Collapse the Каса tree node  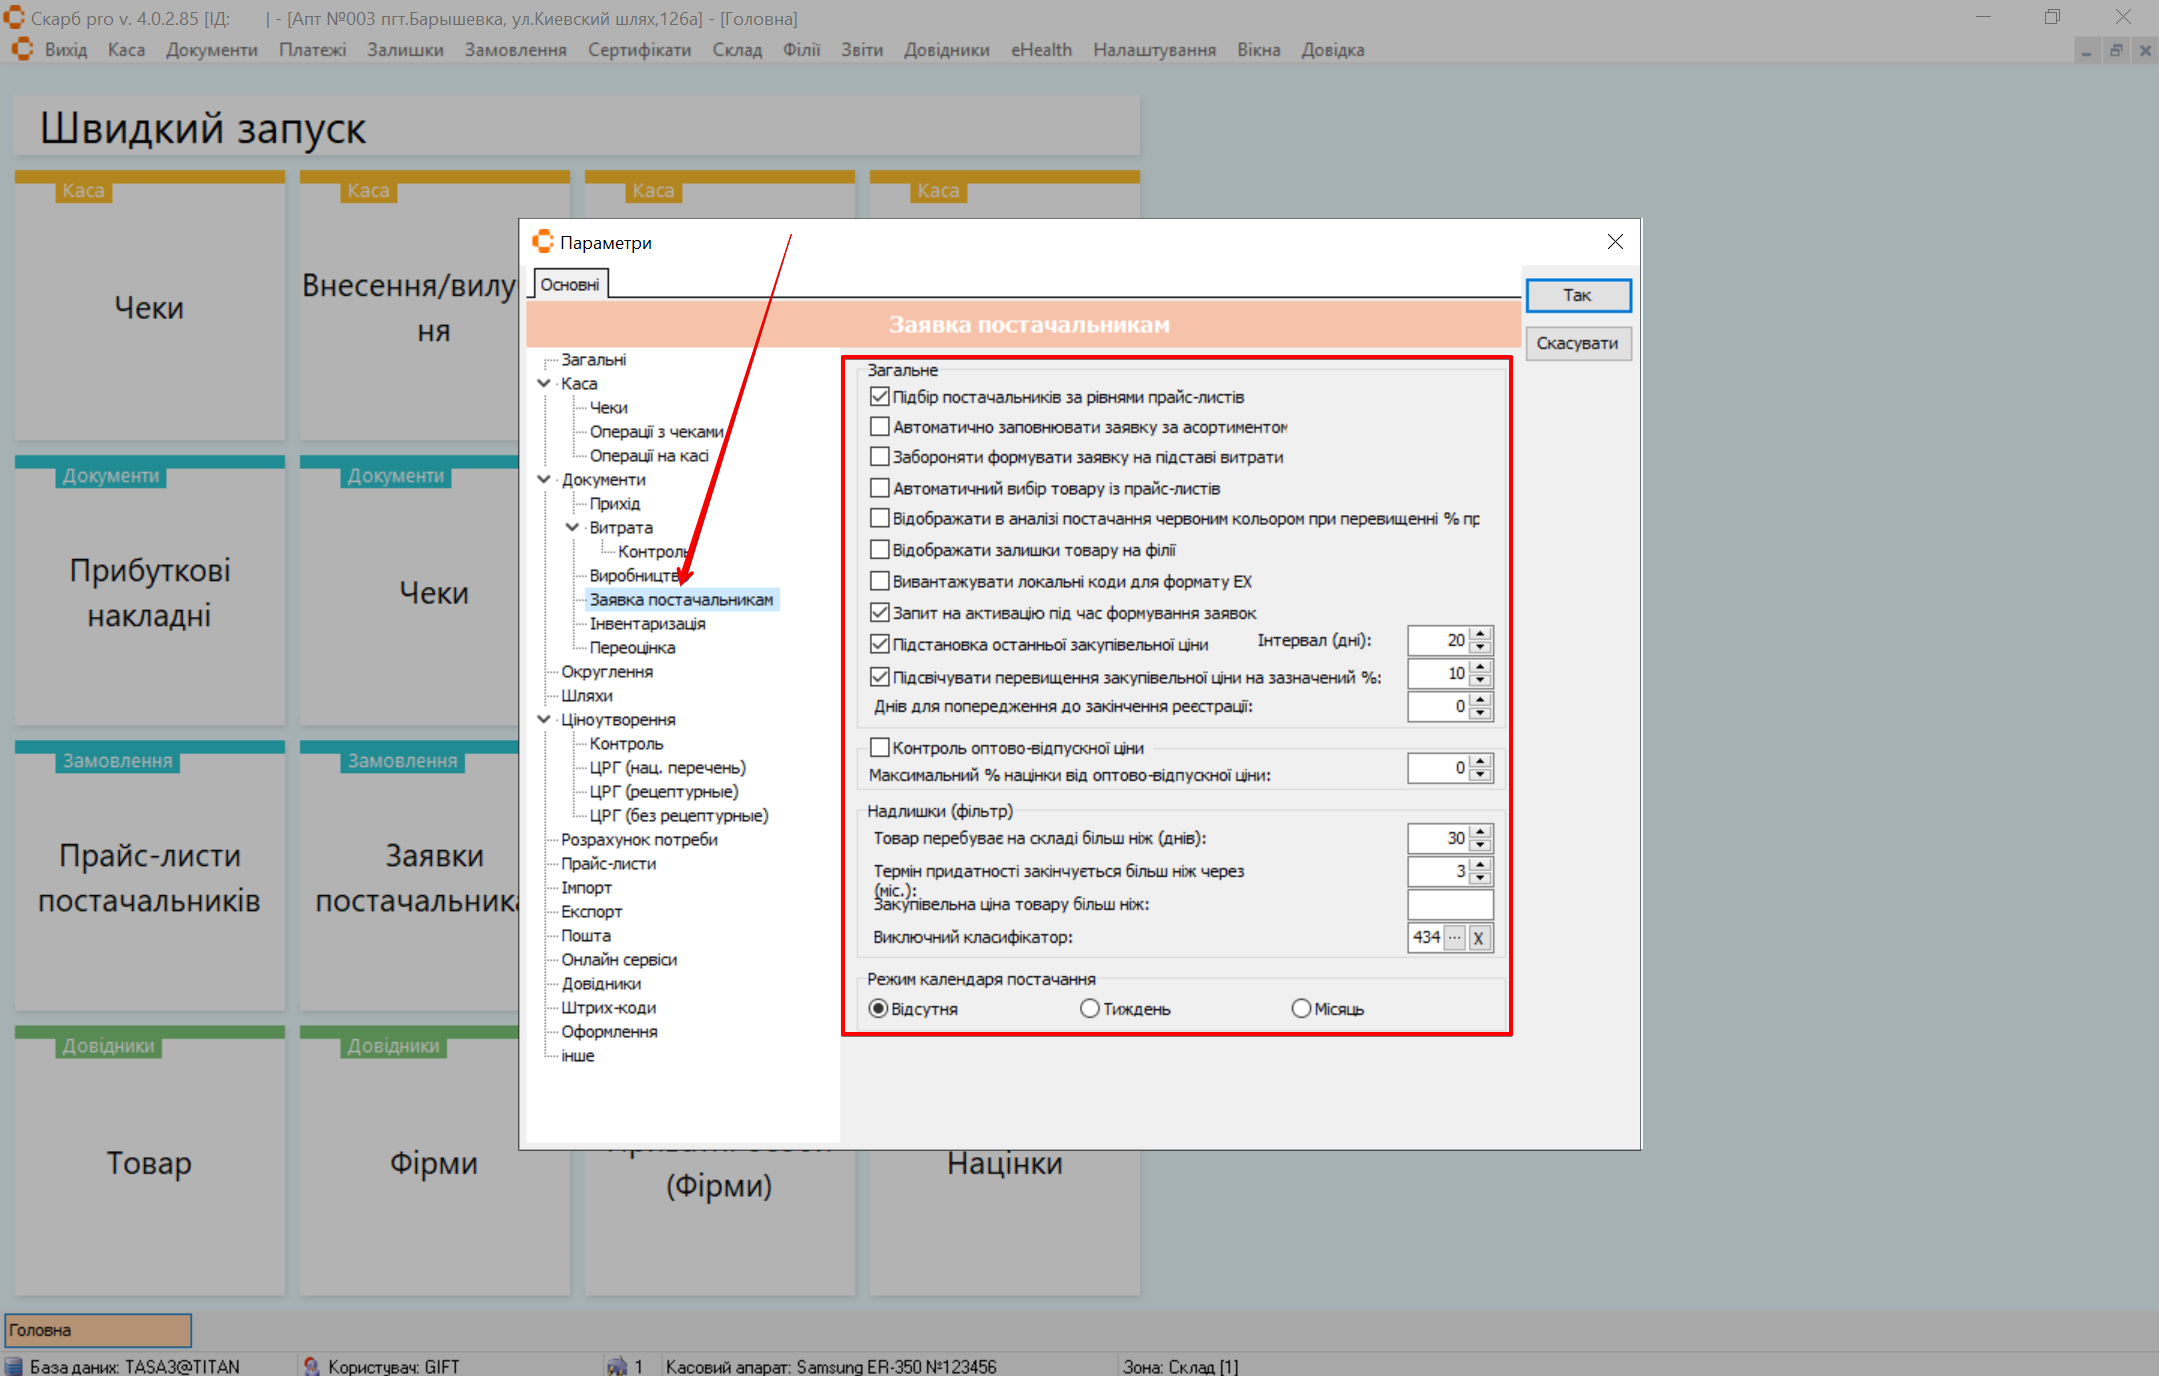[544, 383]
